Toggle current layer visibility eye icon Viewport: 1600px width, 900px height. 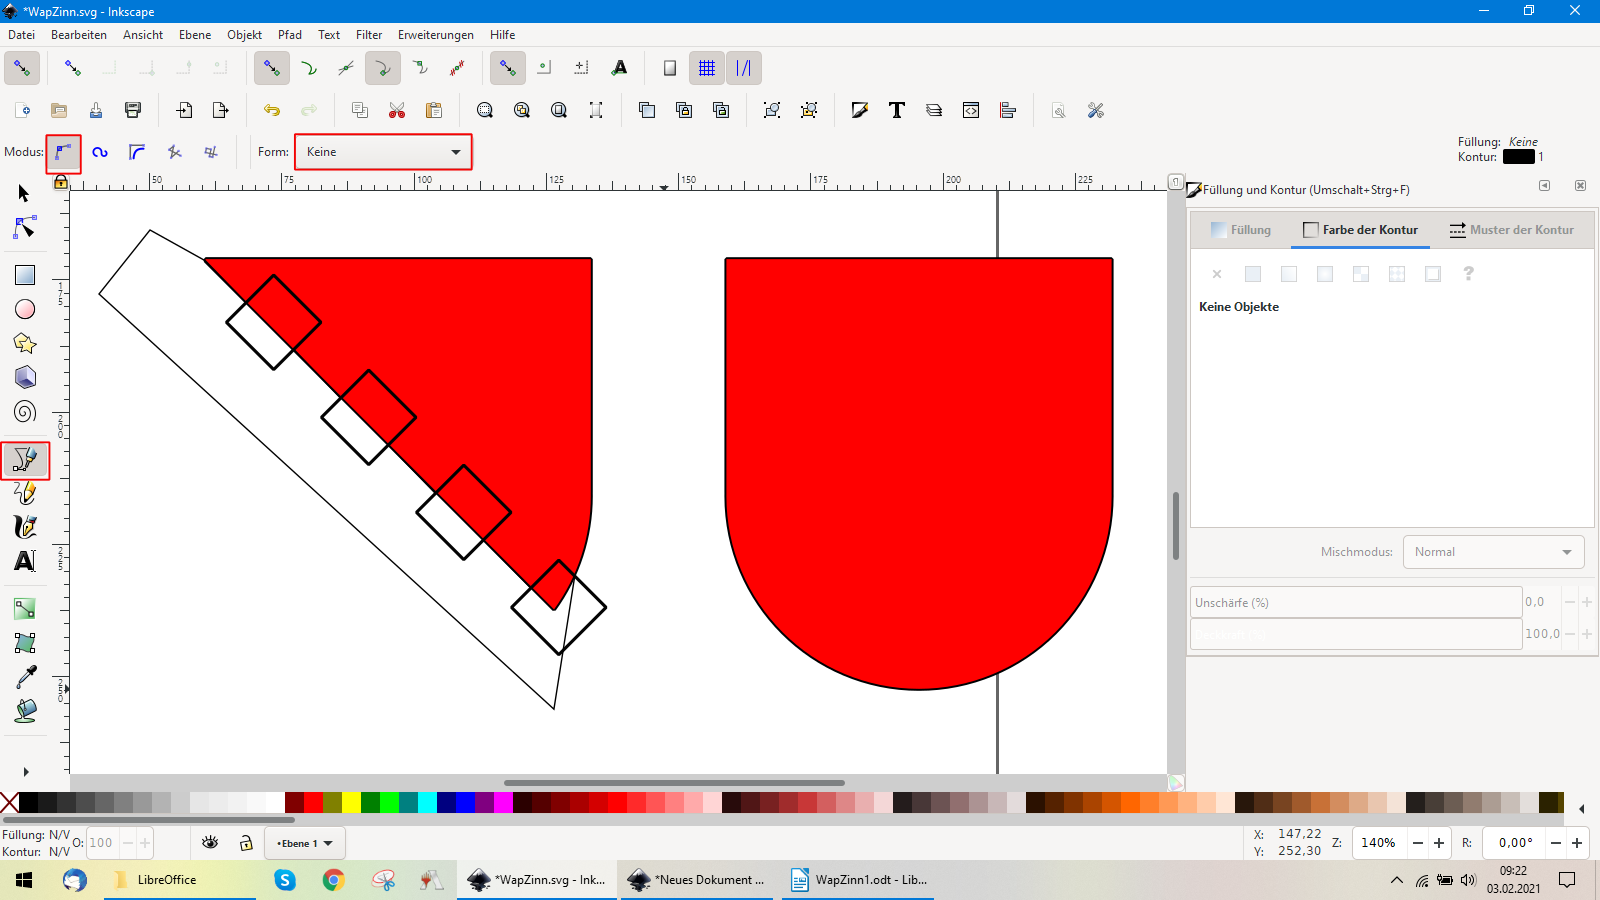pos(210,843)
